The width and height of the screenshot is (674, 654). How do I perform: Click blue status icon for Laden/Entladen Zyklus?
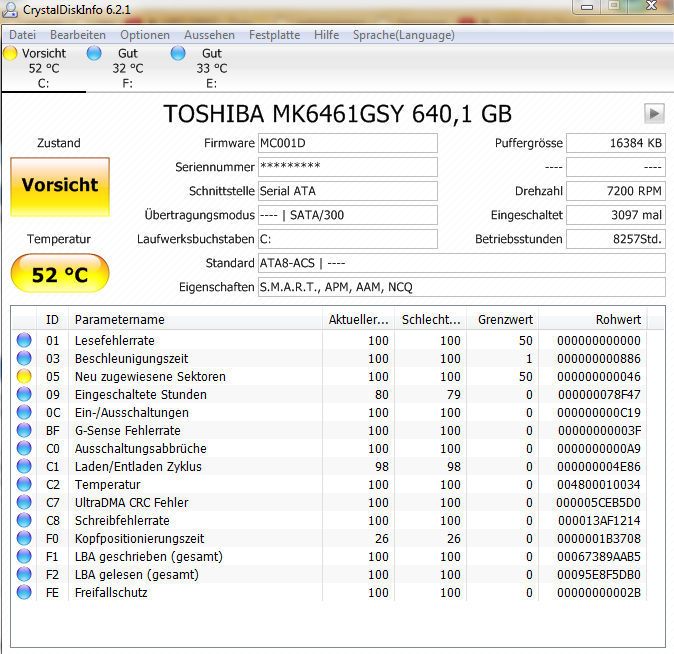[x=24, y=467]
